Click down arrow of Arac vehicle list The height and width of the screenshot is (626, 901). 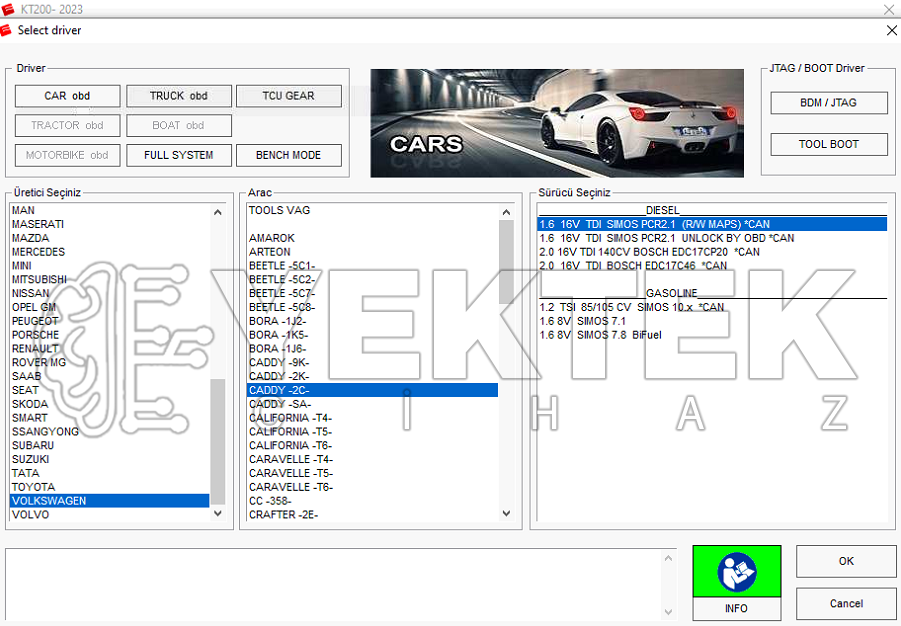click(506, 513)
